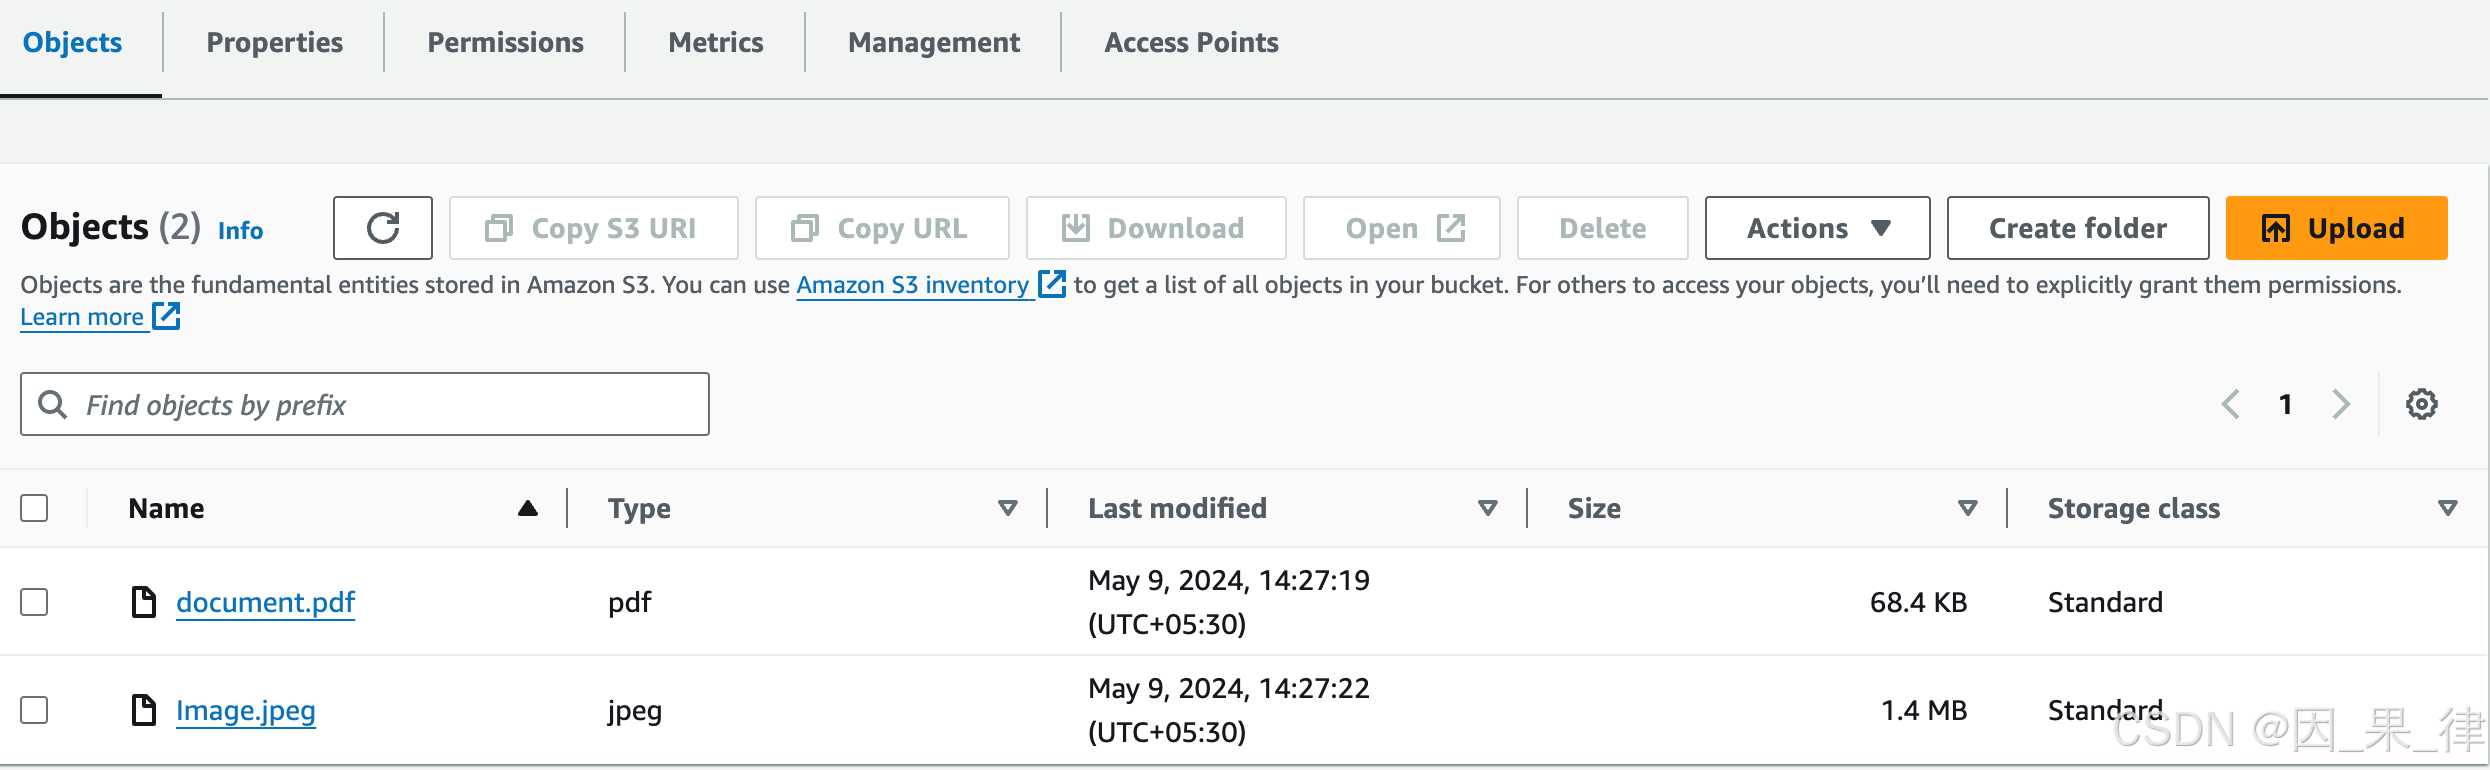Image resolution: width=2490 pixels, height=770 pixels.
Task: Expand the Type column sort arrow
Action: tap(1008, 508)
